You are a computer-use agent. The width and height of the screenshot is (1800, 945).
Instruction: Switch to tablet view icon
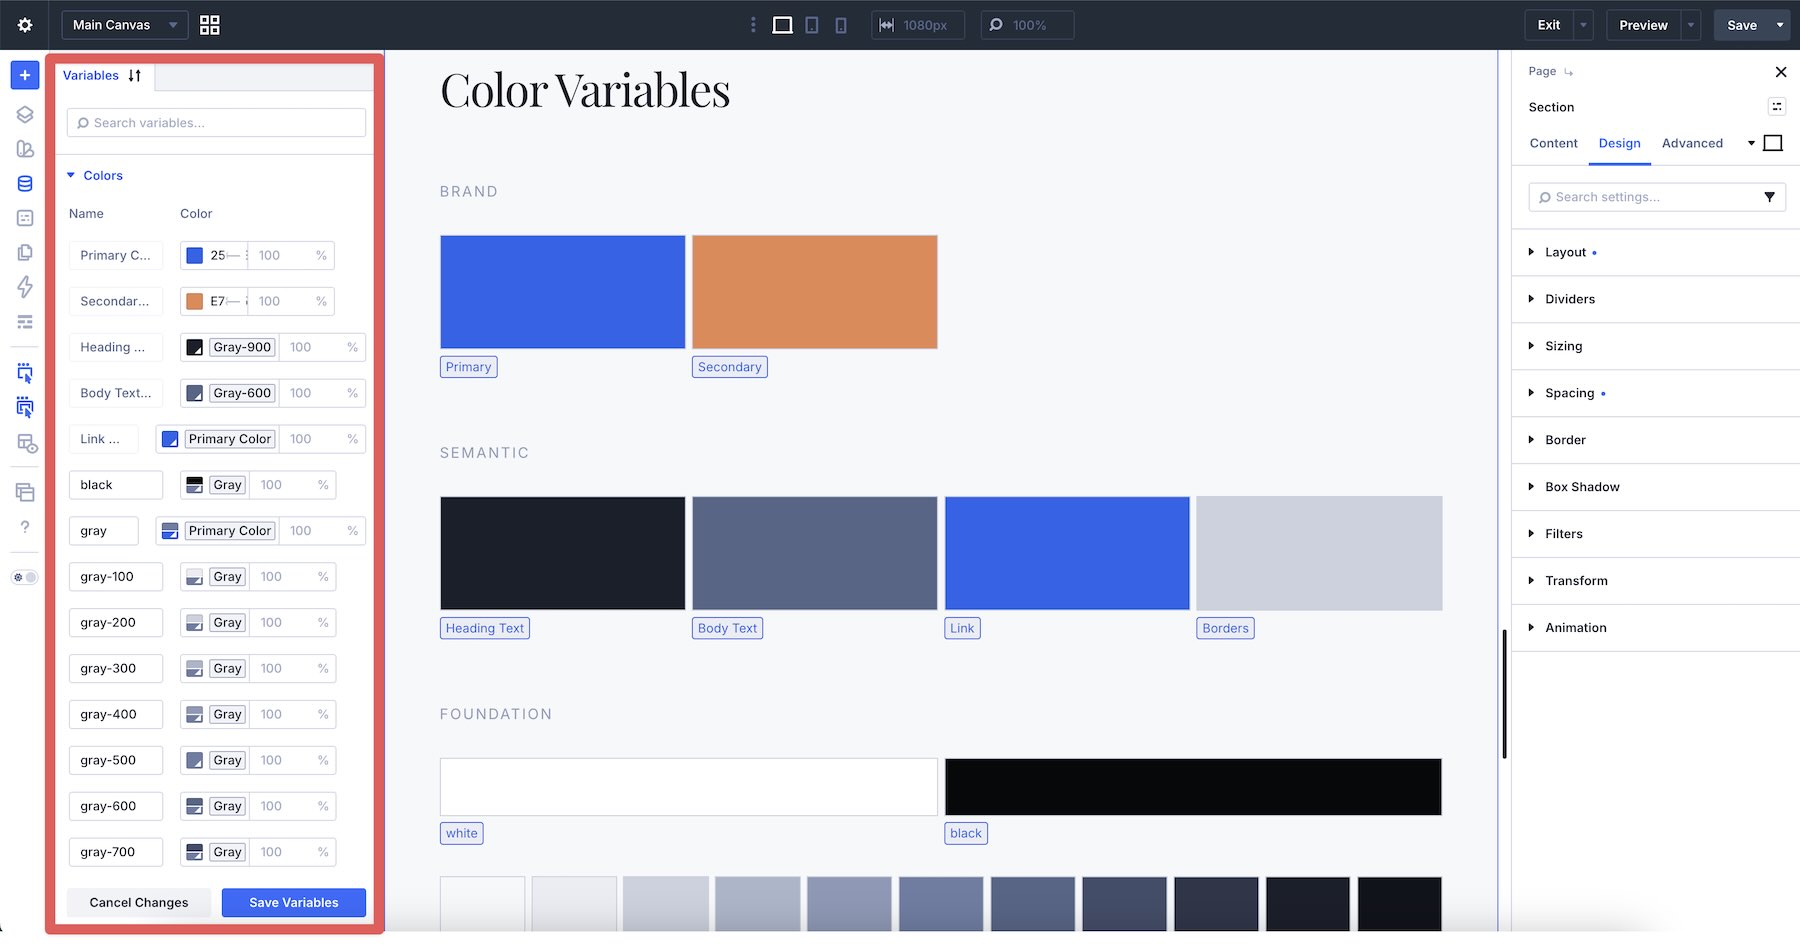[x=812, y=25]
